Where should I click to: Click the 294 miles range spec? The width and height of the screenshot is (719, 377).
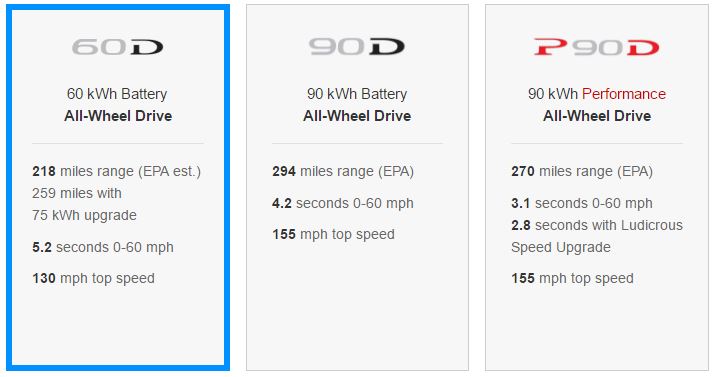(343, 172)
